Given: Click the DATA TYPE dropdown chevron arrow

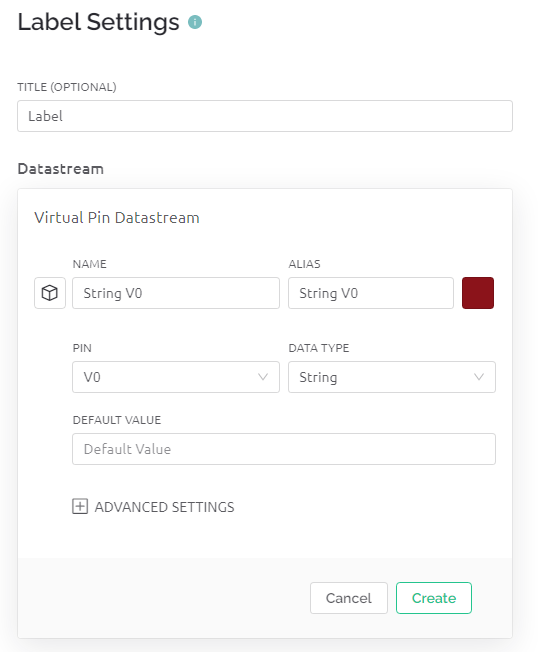Looking at the screenshot, I should point(479,377).
